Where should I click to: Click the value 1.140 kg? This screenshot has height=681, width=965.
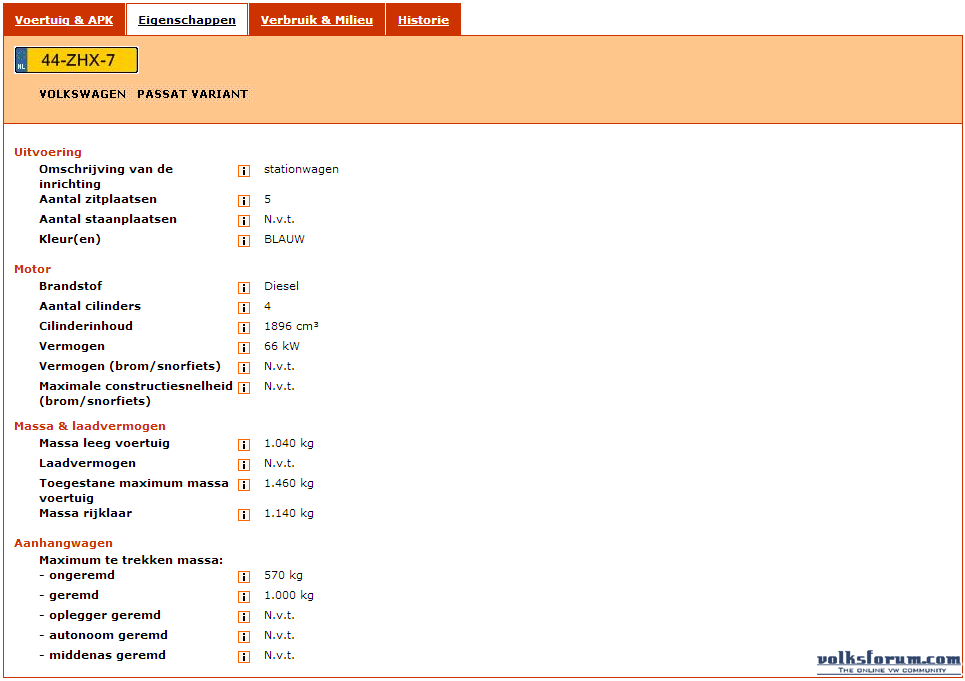pyautogui.click(x=289, y=513)
